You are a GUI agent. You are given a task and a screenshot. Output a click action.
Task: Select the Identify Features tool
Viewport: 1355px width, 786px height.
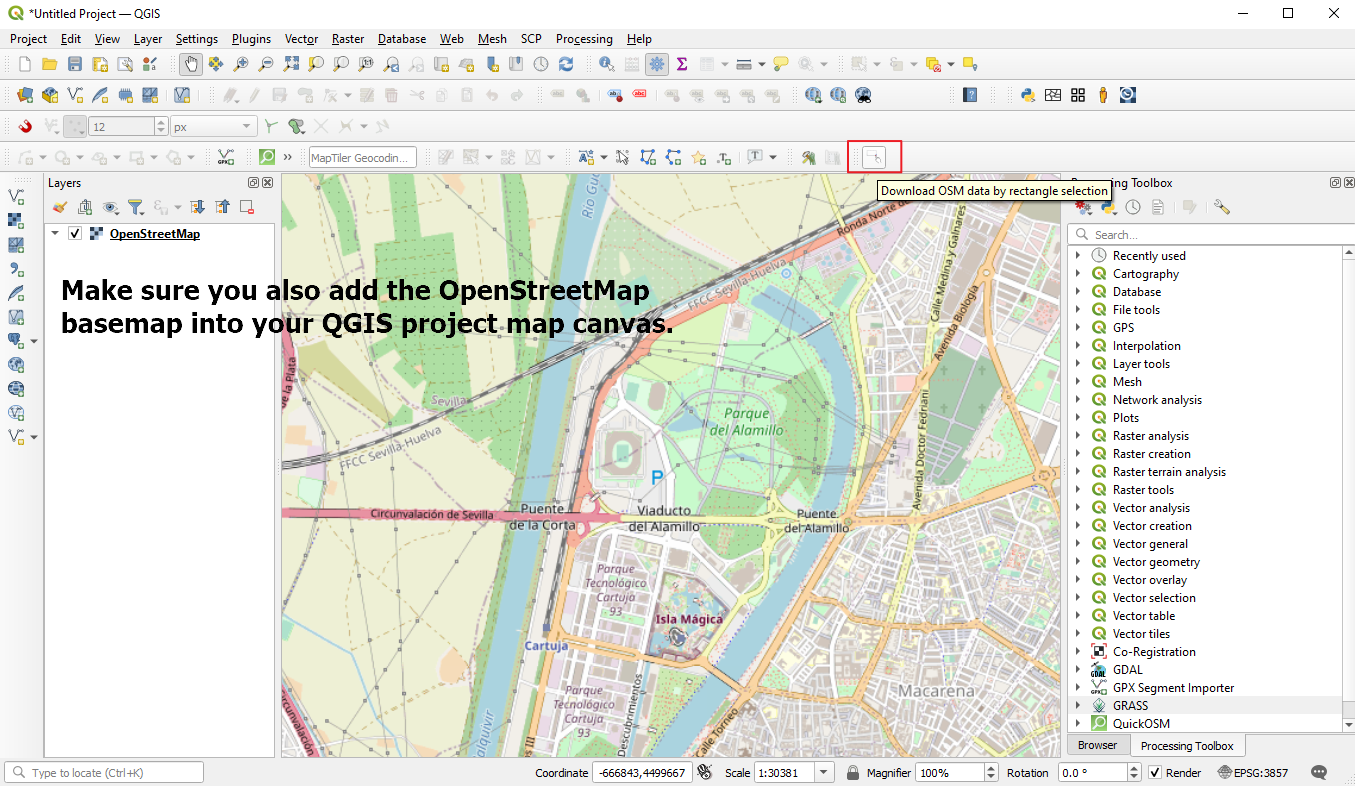point(604,63)
